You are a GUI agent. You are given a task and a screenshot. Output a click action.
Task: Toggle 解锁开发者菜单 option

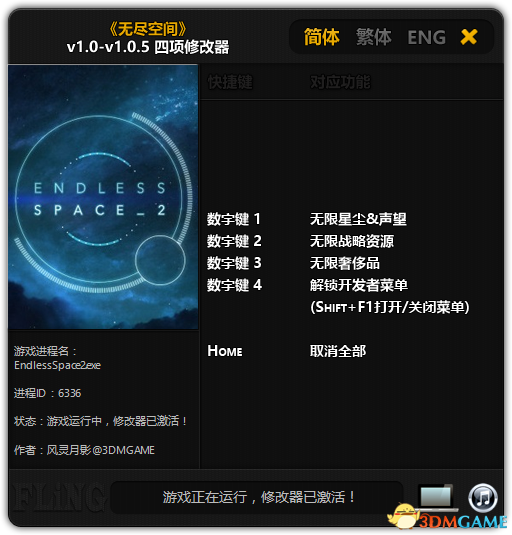pyautogui.click(x=359, y=285)
